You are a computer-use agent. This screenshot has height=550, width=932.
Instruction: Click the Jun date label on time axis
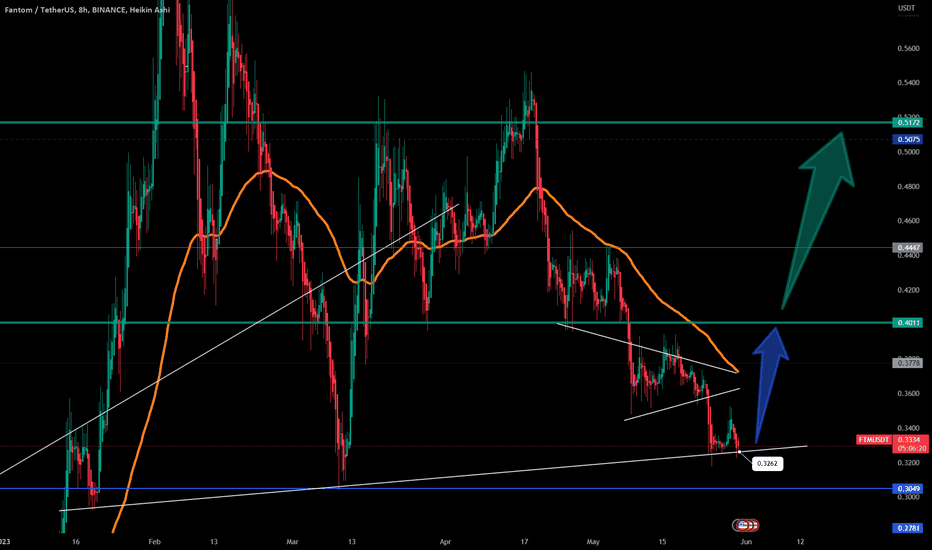click(x=747, y=542)
